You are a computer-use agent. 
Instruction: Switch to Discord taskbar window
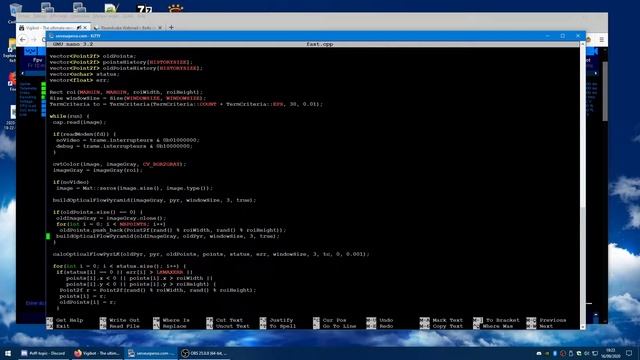pyautogui.click(x=43, y=353)
